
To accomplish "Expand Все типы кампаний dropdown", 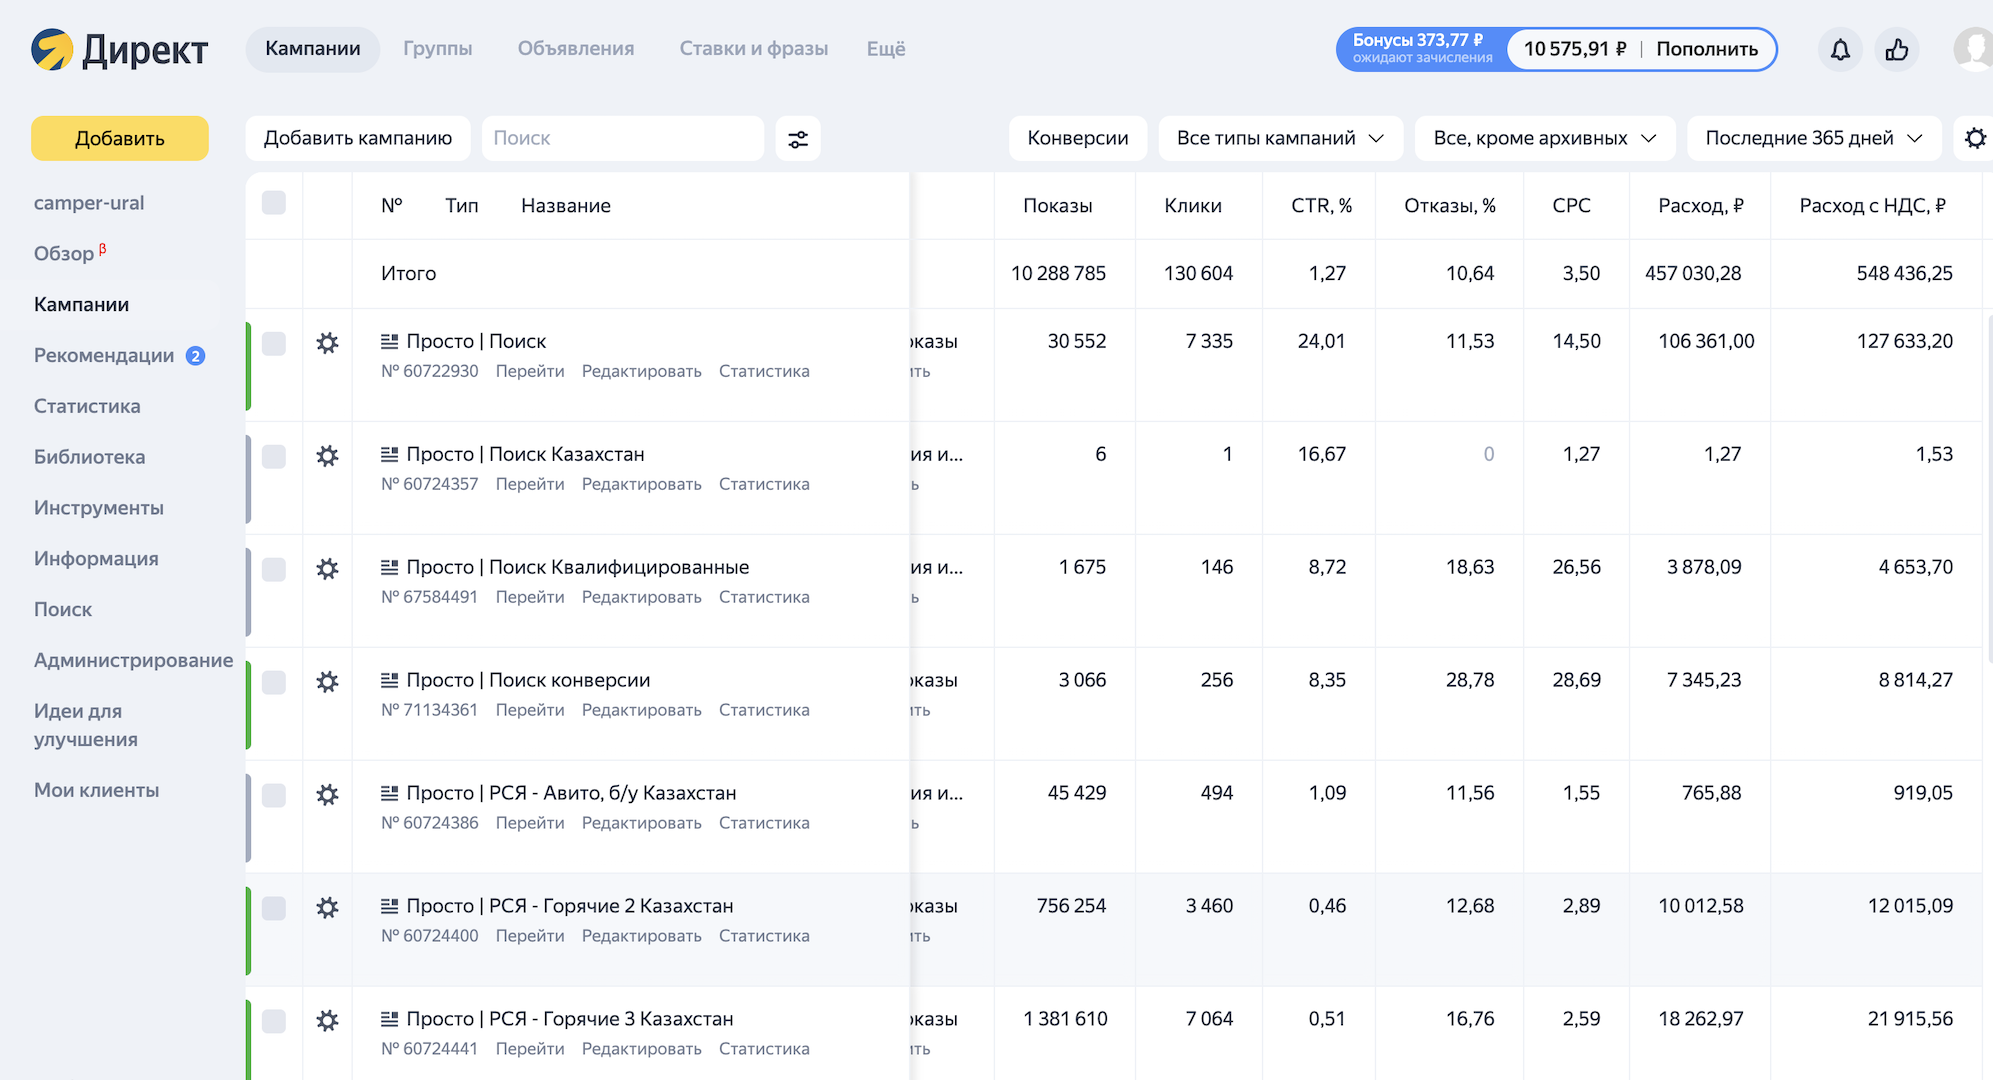I will 1281,138.
